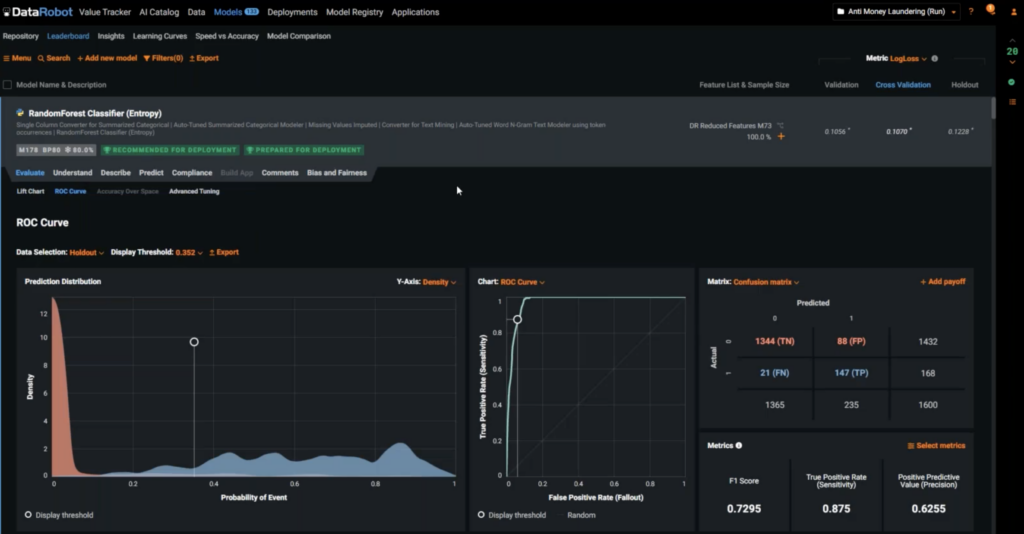The height and width of the screenshot is (534, 1024).
Task: Click the M178 BP80 80.0% badge
Action: [56, 150]
